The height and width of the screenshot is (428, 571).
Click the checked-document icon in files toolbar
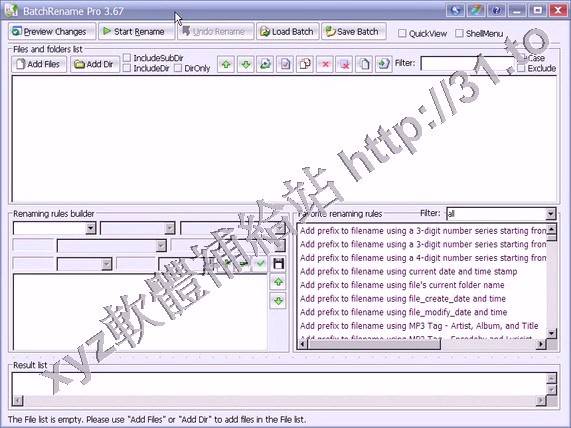click(x=285, y=64)
